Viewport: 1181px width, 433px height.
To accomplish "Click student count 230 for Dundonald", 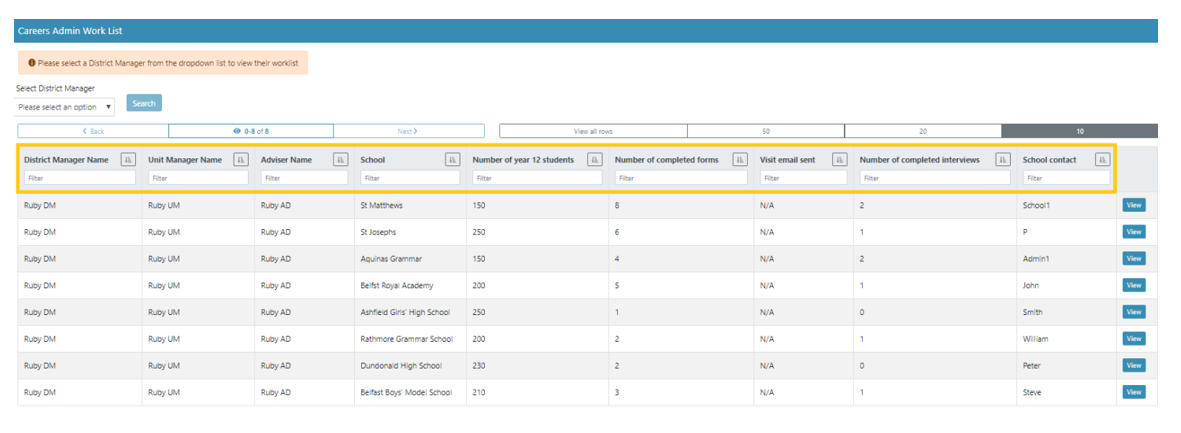I will coord(479,365).
